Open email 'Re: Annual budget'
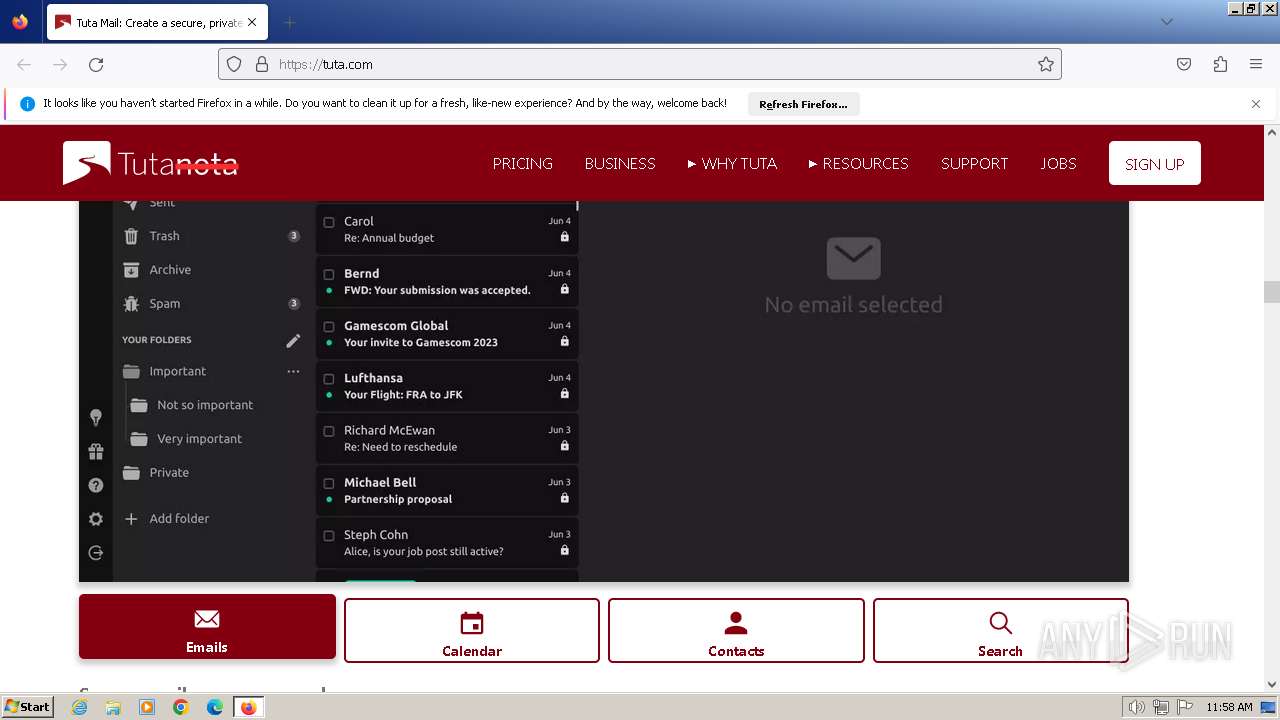The height and width of the screenshot is (720, 1280). click(x=447, y=229)
